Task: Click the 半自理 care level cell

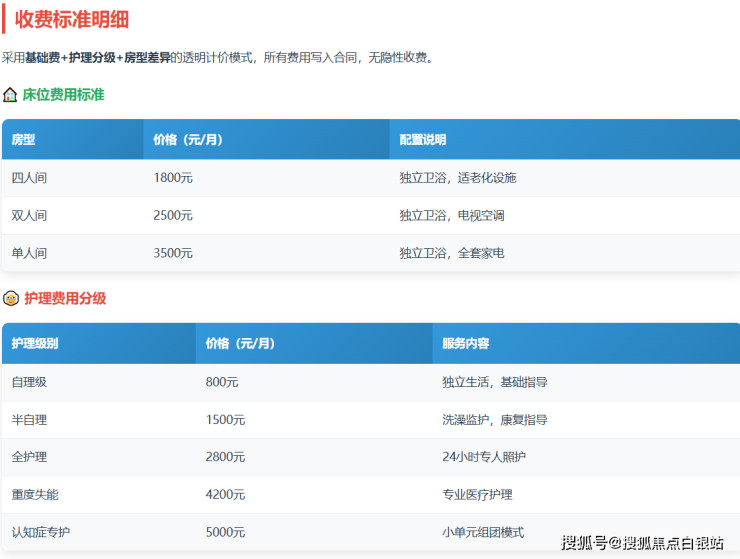Action: pyautogui.click(x=29, y=420)
